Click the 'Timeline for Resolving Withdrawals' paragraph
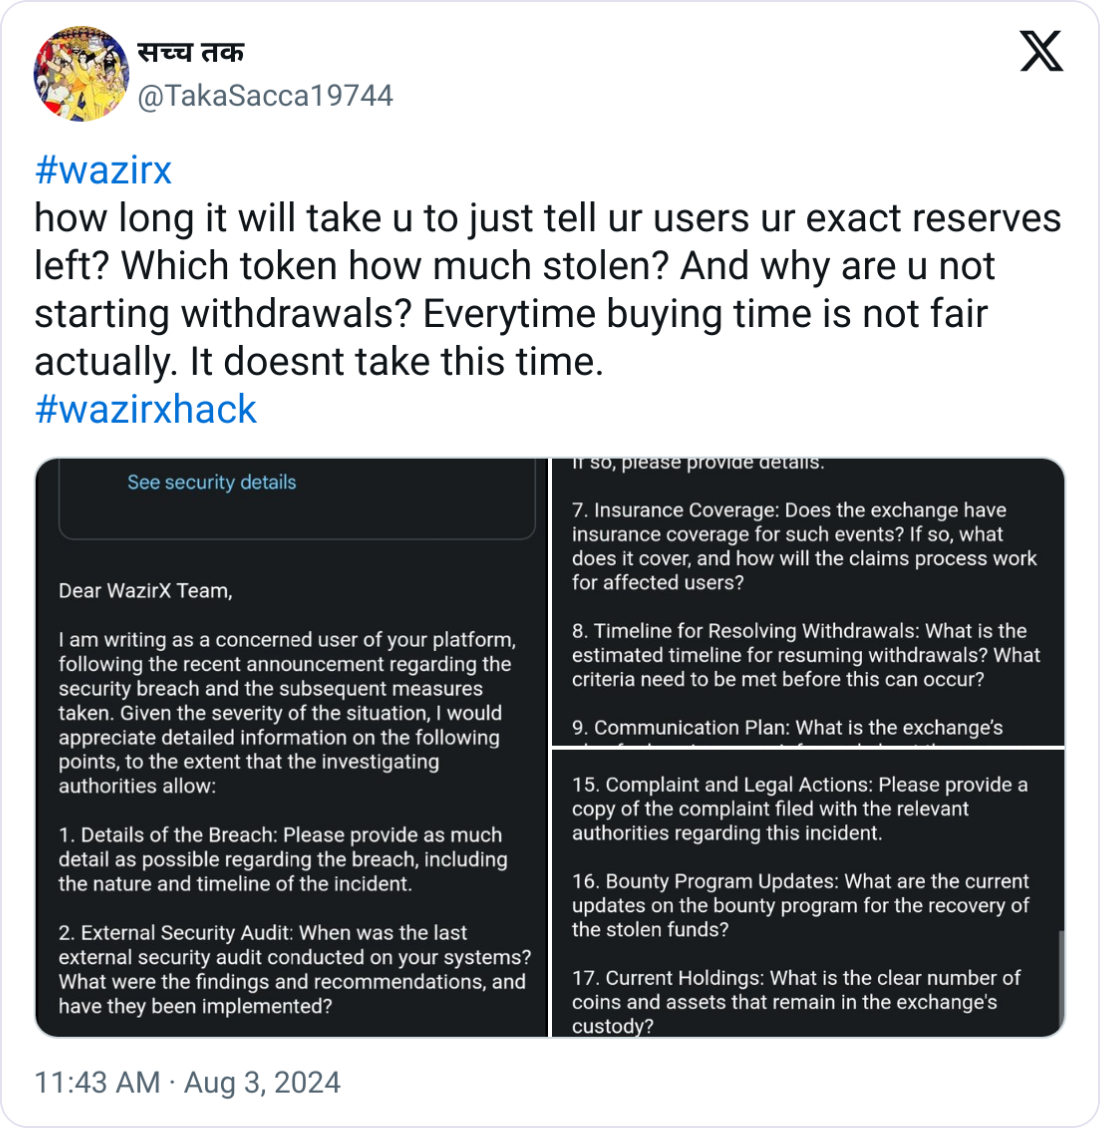 point(806,655)
